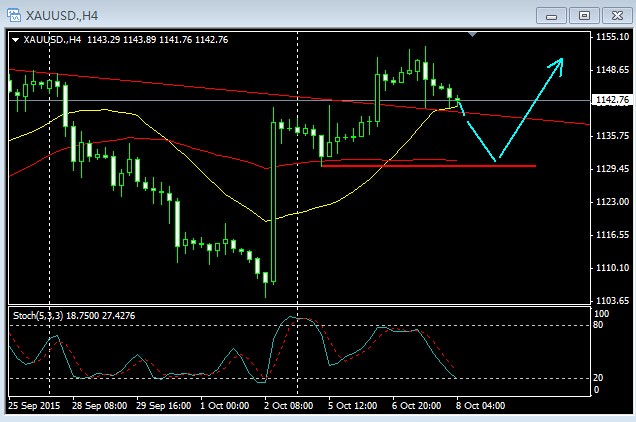Image resolution: width=636 pixels, height=422 pixels.
Task: Click the chart shift marker triangle at top
Action: 472,34
